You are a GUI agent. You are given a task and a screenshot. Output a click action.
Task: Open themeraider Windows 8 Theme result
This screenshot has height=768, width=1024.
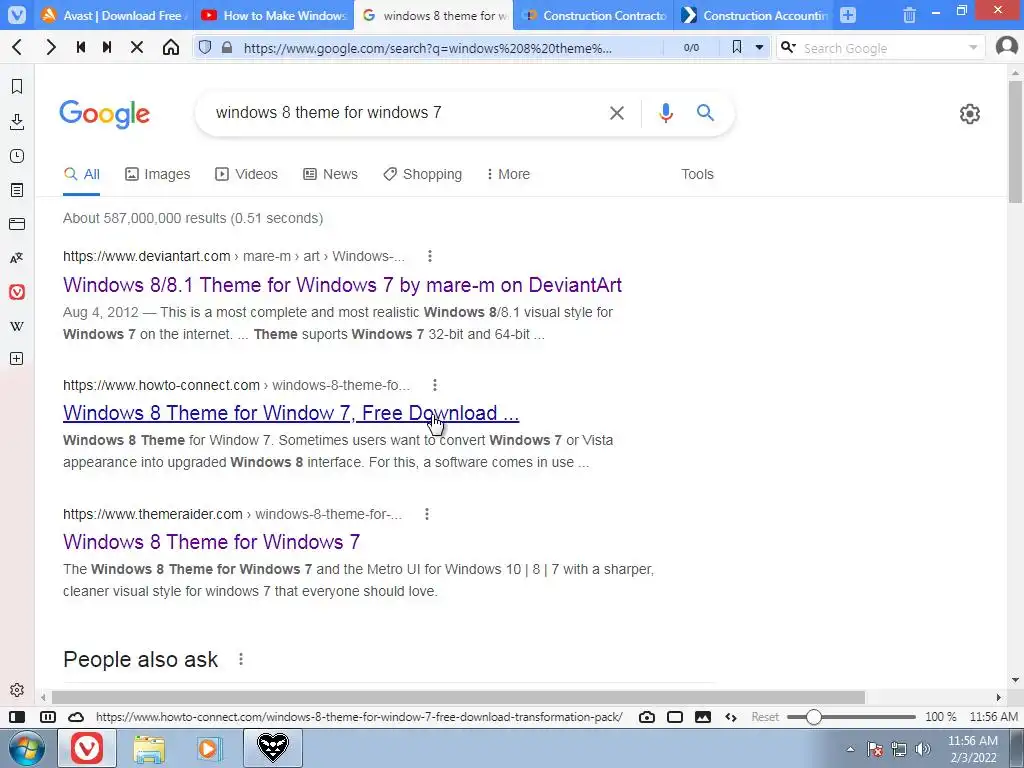pos(212,541)
